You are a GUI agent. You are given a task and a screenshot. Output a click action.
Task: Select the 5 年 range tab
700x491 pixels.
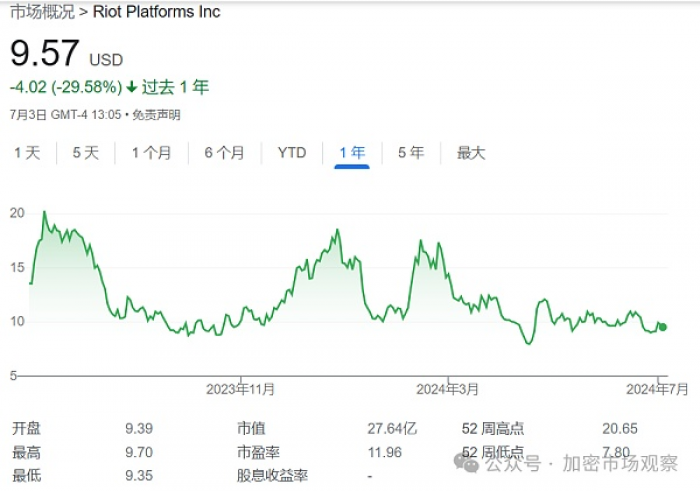(x=411, y=153)
